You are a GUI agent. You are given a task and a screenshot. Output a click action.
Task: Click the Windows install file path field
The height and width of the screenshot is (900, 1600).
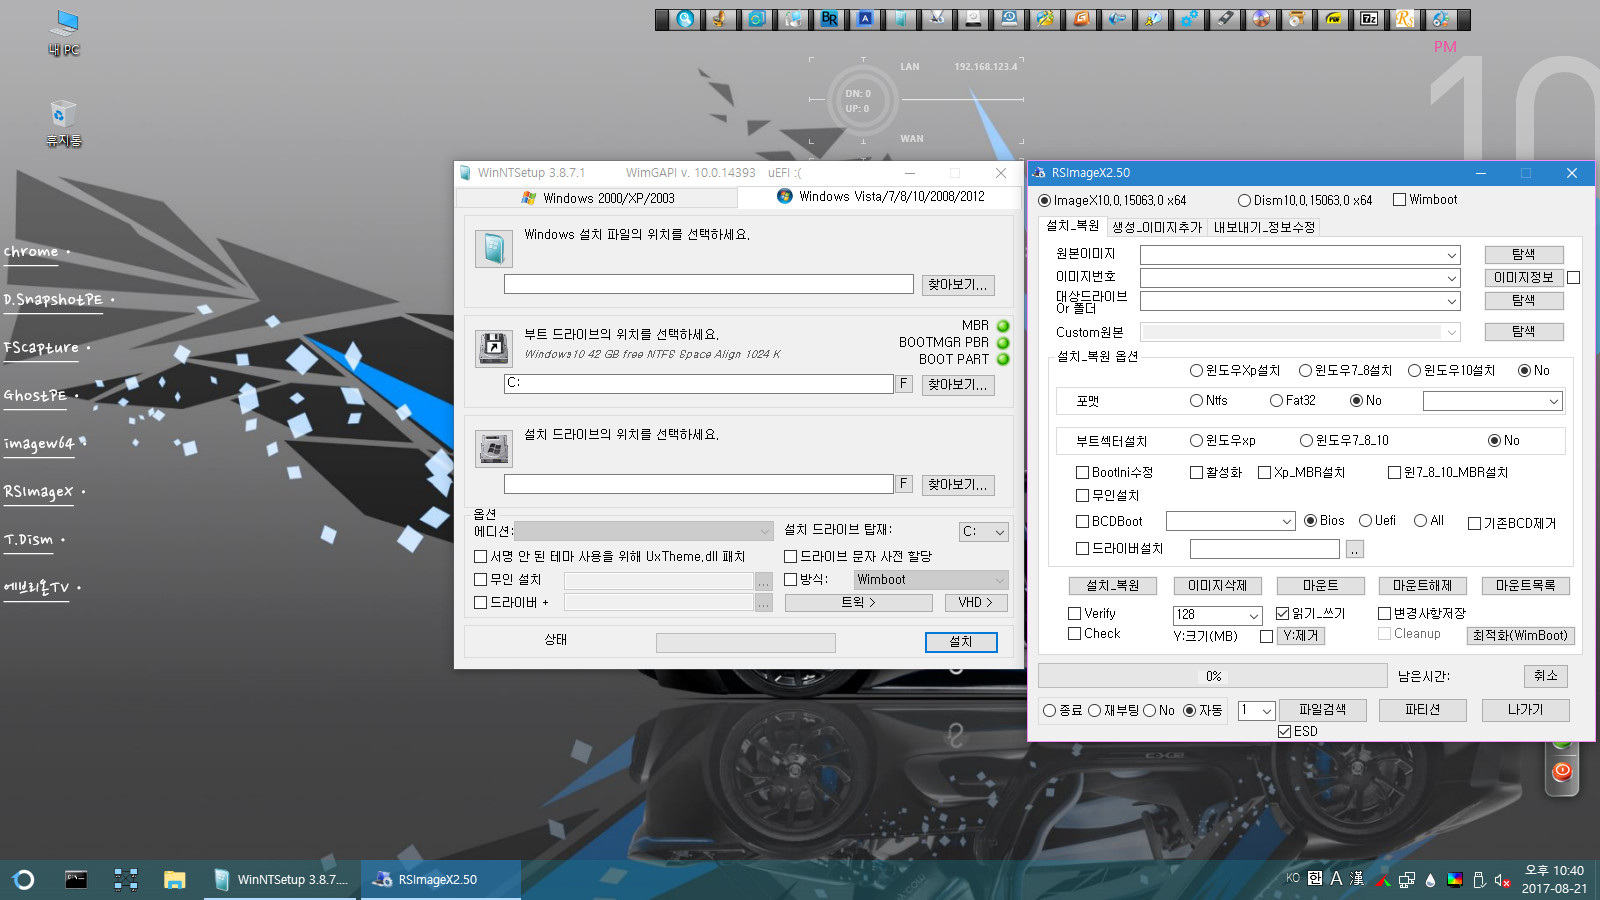click(708, 284)
